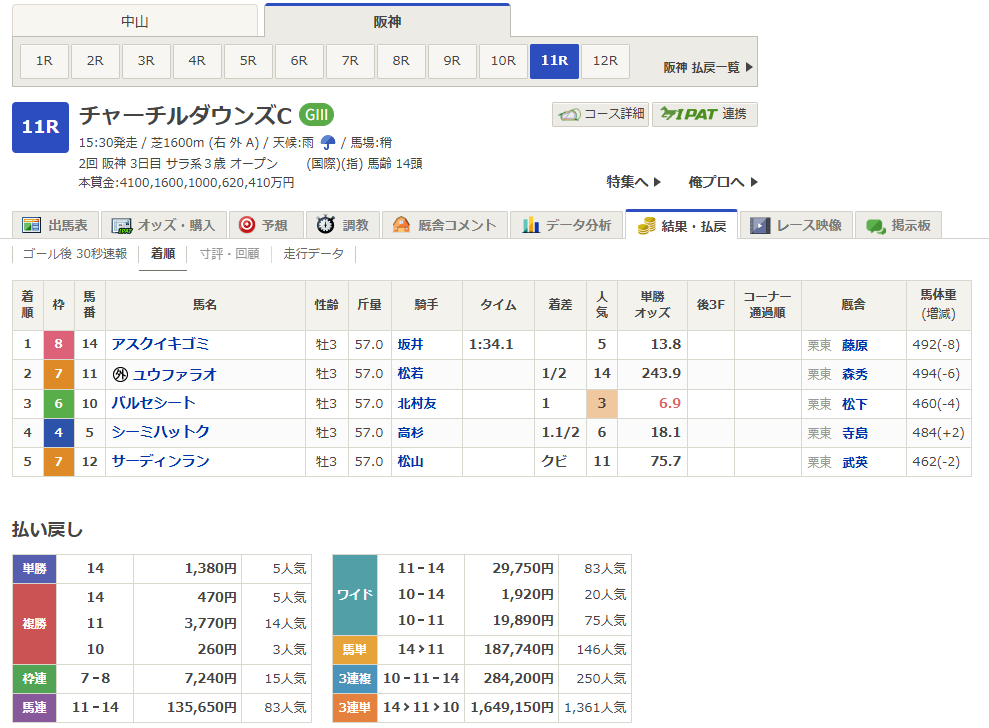Select the 5R race button
The height and width of the screenshot is (728, 989).
(247, 61)
